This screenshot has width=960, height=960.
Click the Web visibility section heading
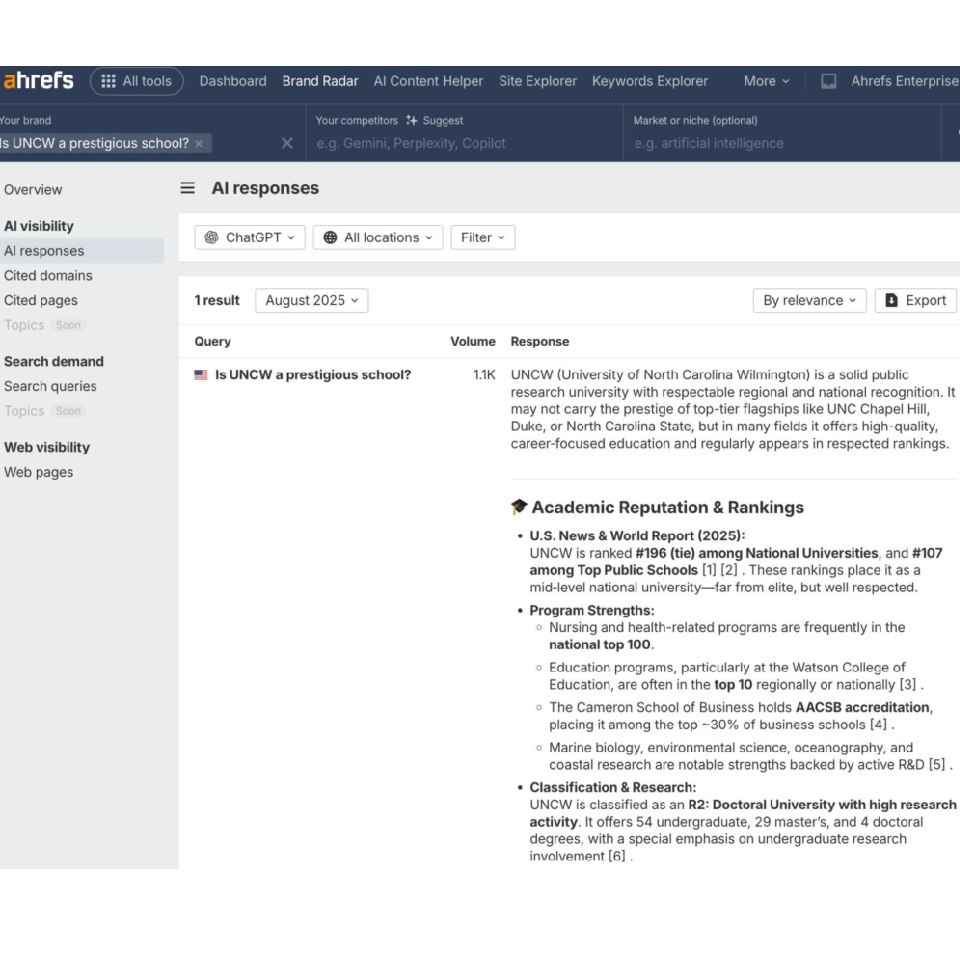point(47,448)
